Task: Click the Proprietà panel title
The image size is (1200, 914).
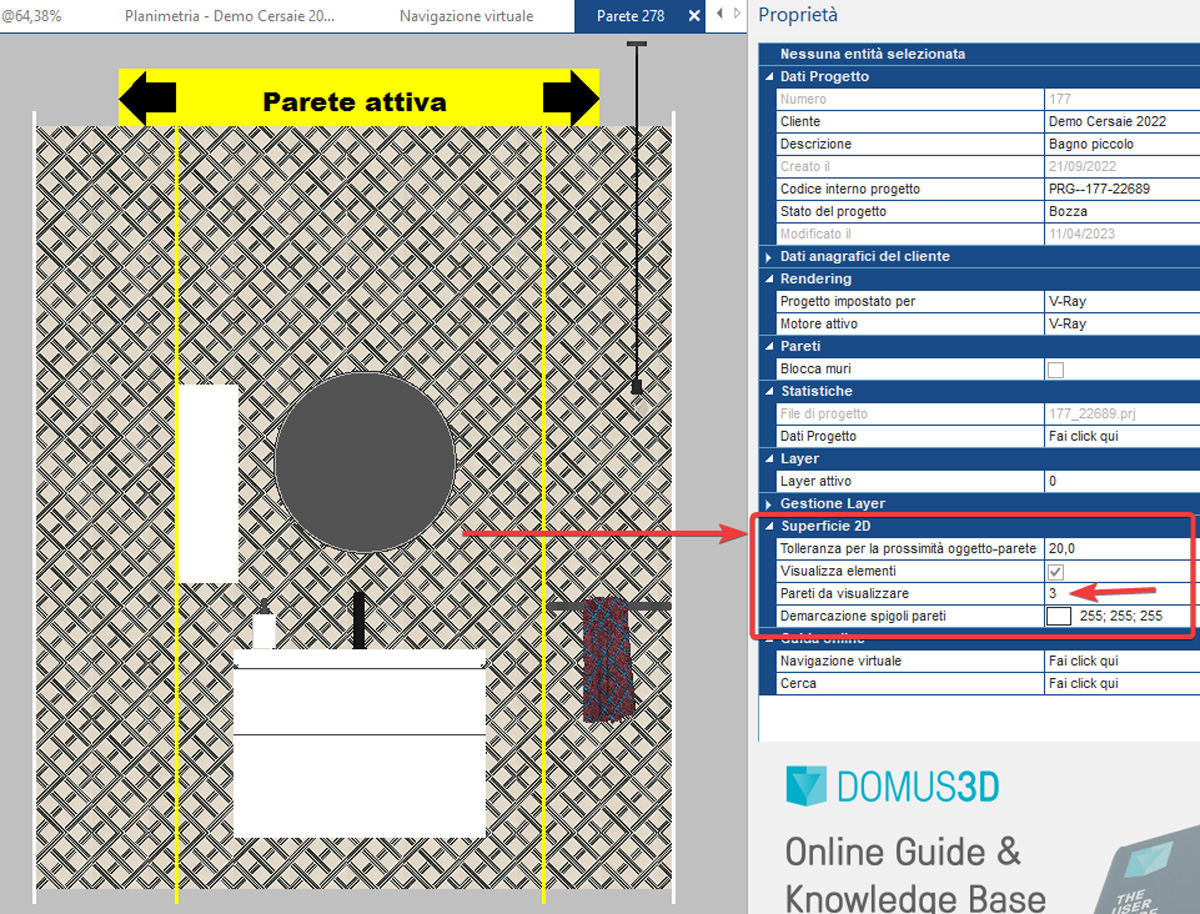Action: tap(798, 15)
